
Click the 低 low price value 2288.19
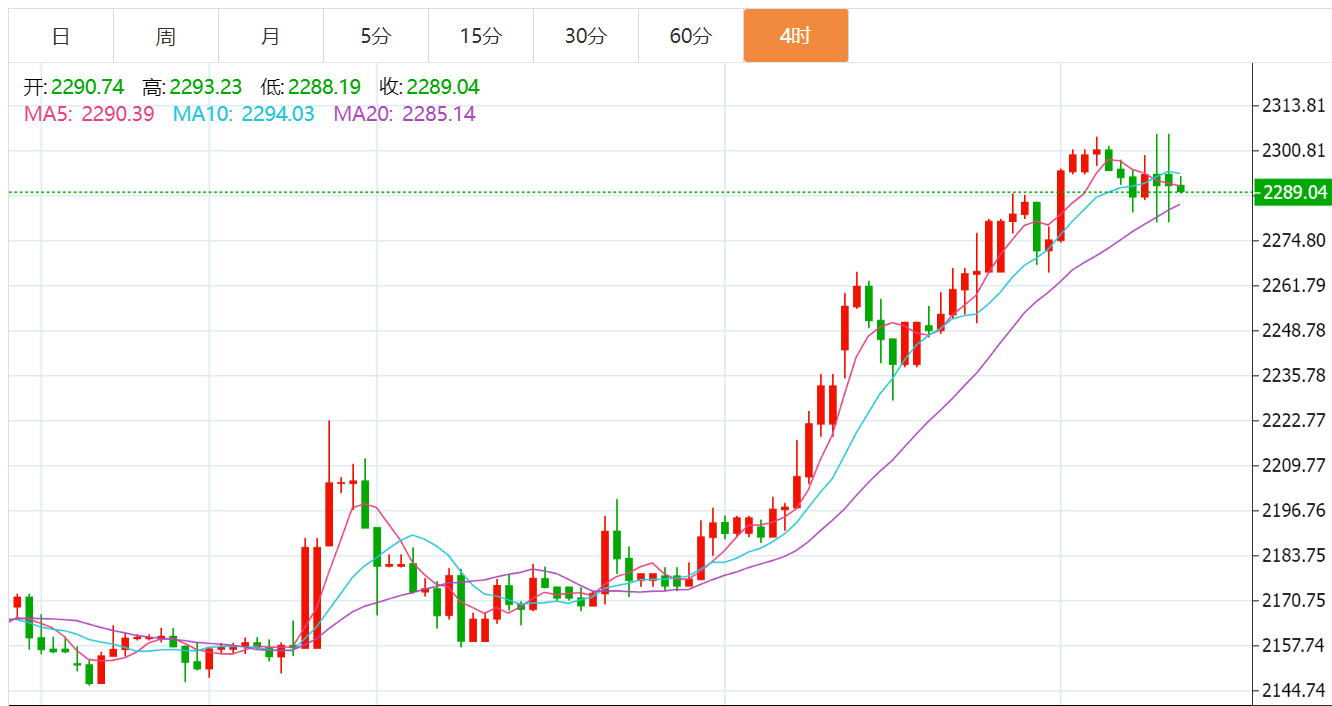pyautogui.click(x=324, y=87)
